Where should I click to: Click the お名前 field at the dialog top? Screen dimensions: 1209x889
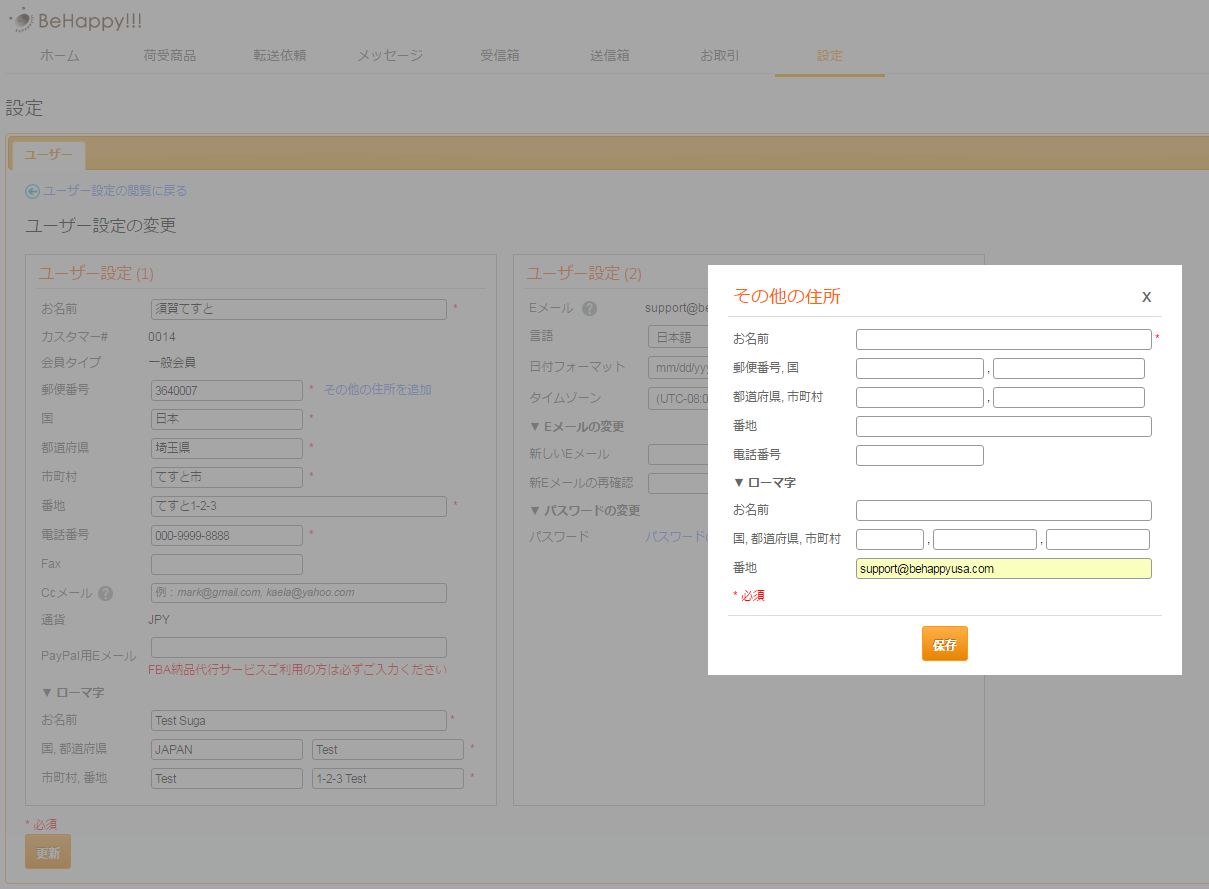[x=1003, y=340]
